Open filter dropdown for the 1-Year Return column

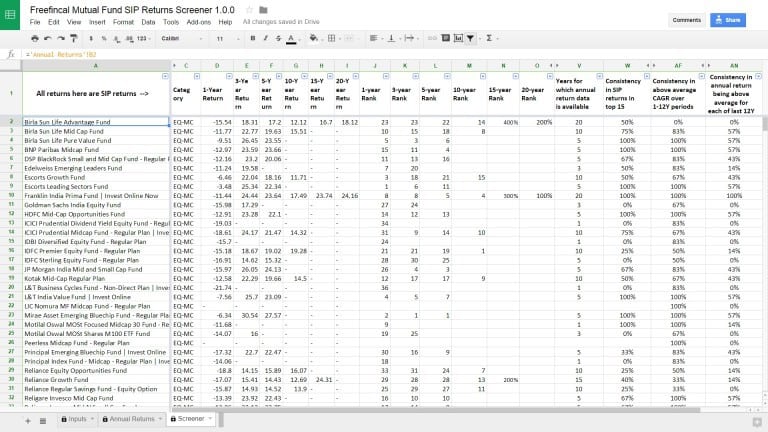click(x=229, y=76)
